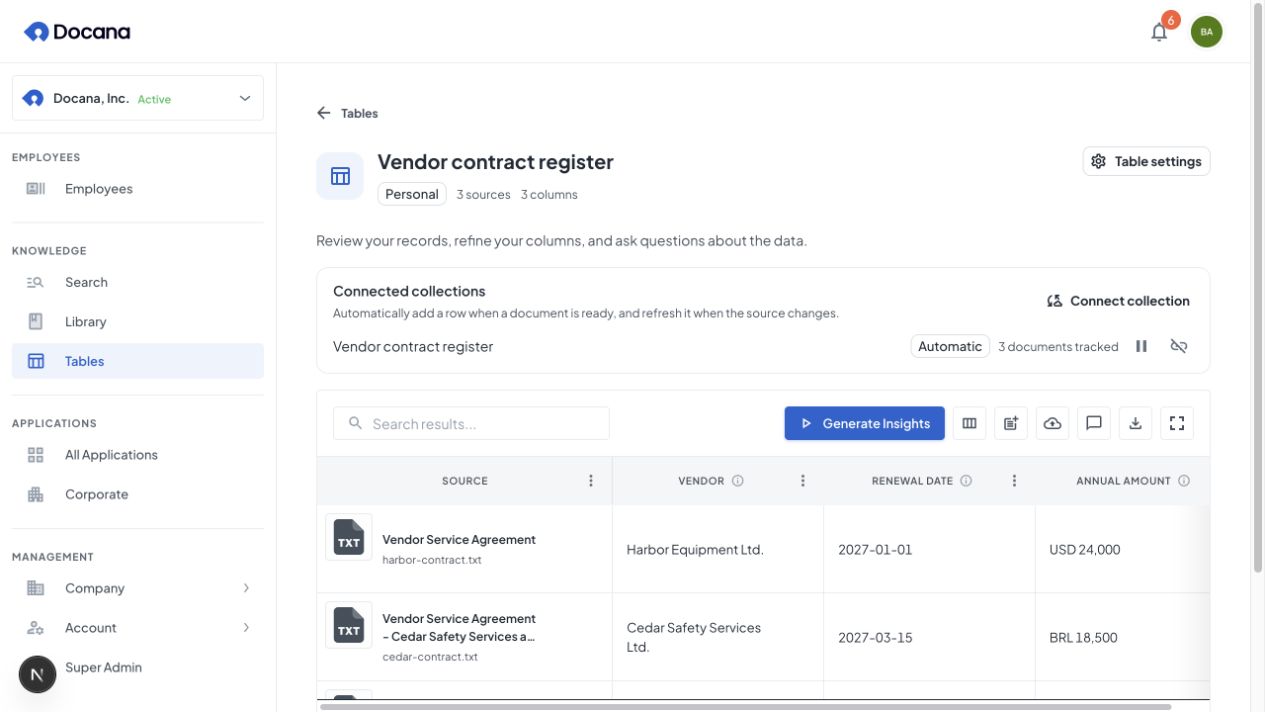The width and height of the screenshot is (1265, 712).
Task: Unlink the Vendor contract register collection
Action: click(1179, 346)
